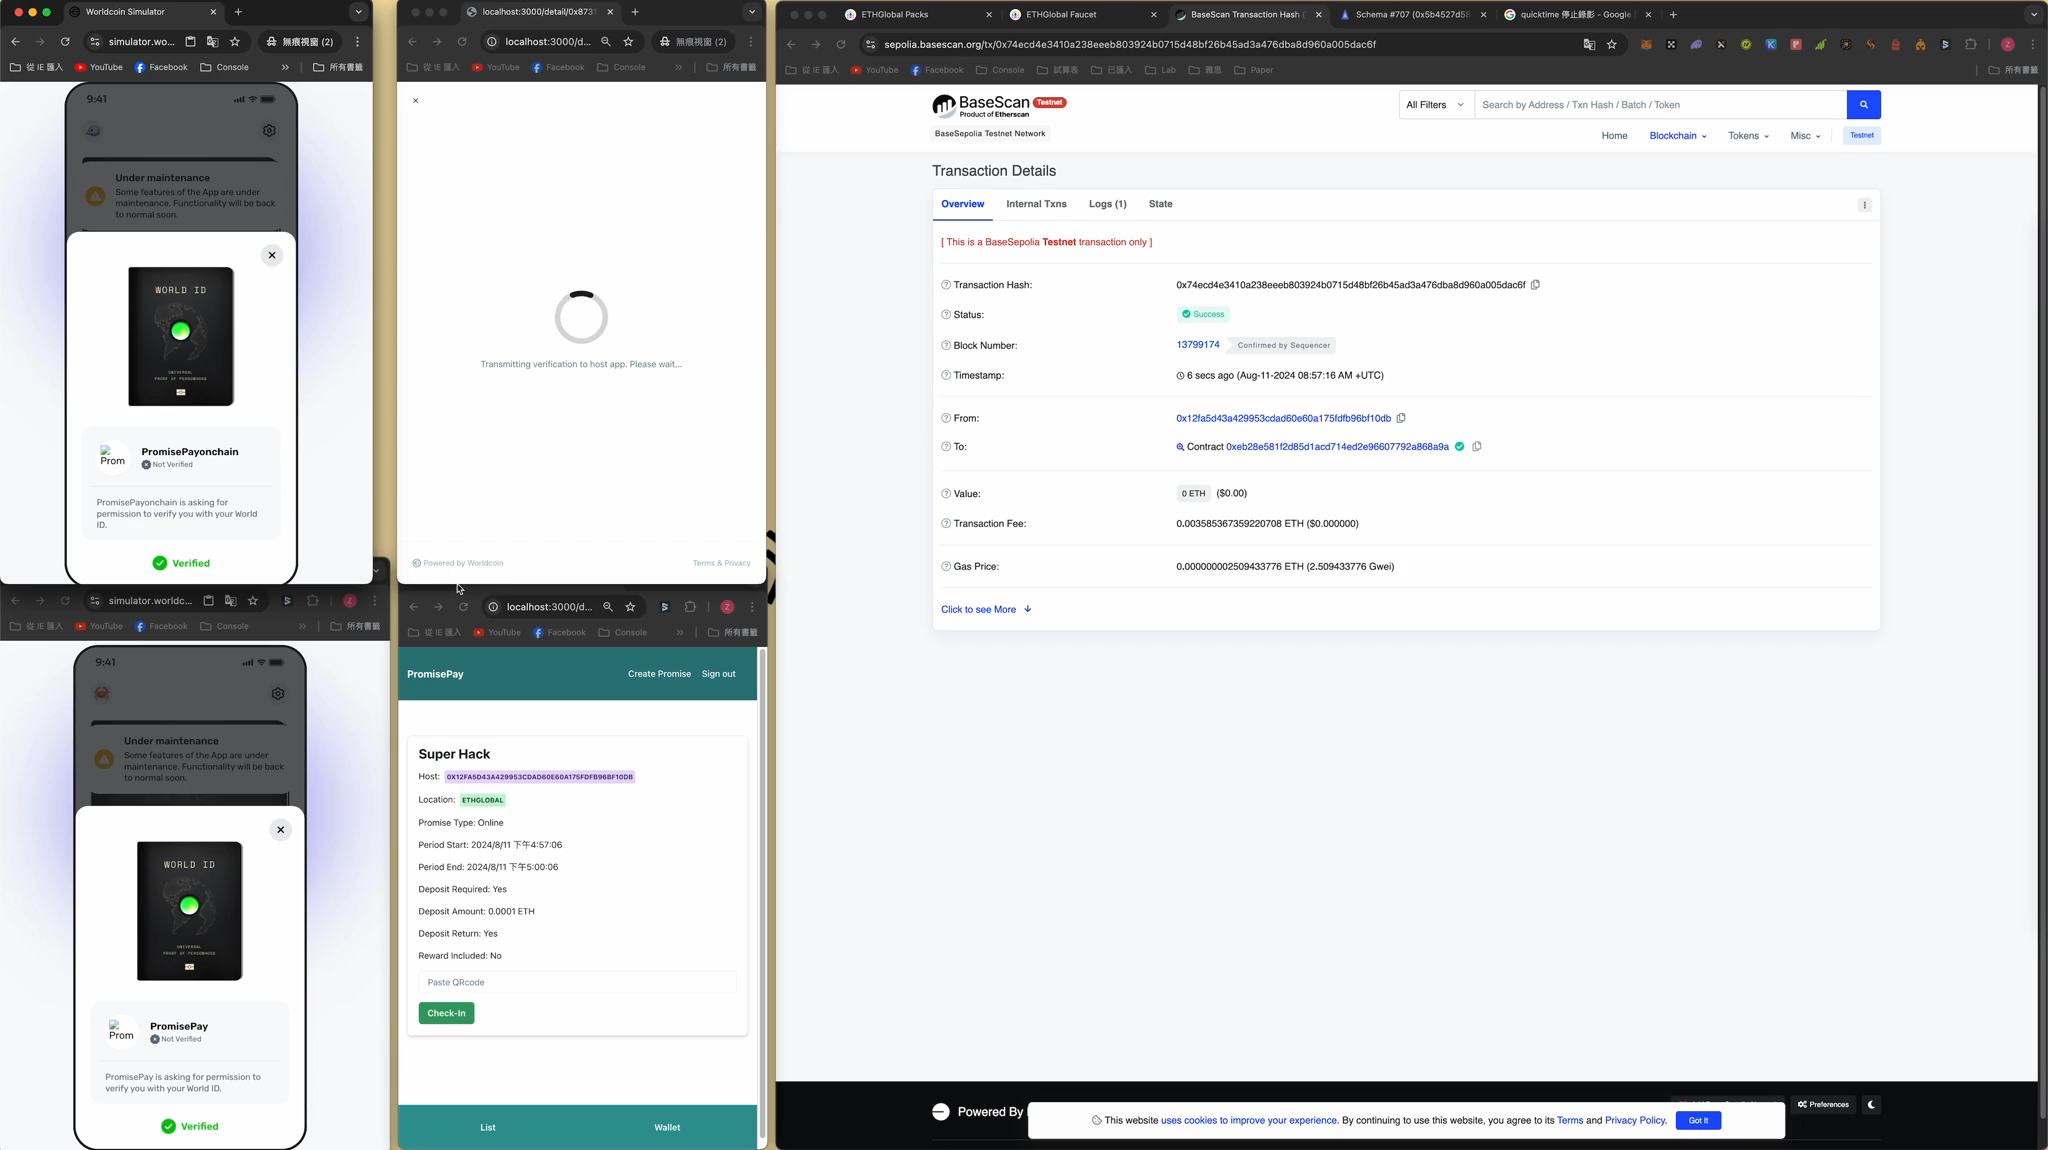The width and height of the screenshot is (2048, 1150).
Task: Click the bottom simulator's upper-left avatar icon
Action: tap(102, 694)
